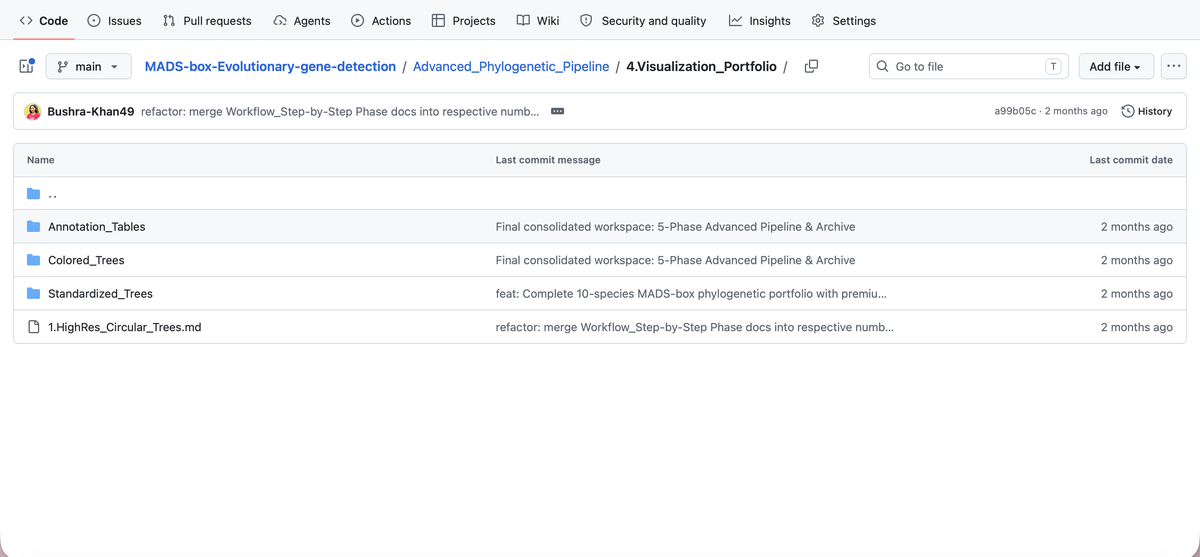
Task: Expand the file tree side panel
Action: click(27, 66)
